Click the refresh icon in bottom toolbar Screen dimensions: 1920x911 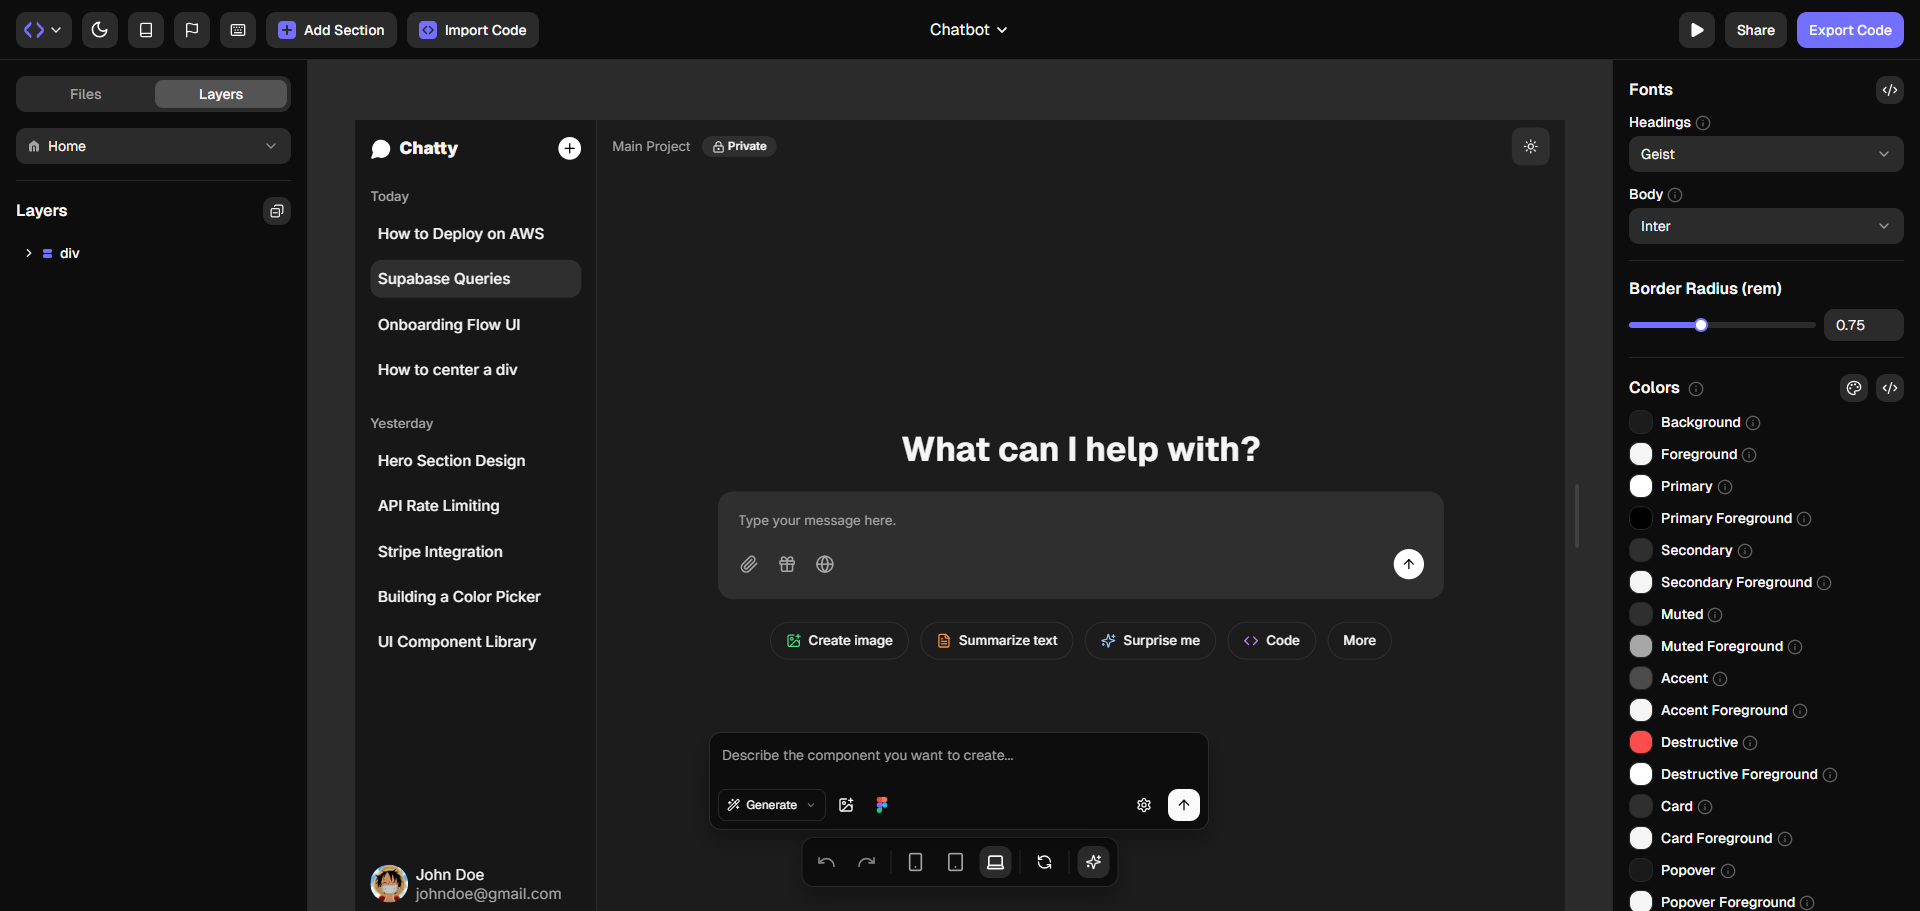pyautogui.click(x=1044, y=862)
